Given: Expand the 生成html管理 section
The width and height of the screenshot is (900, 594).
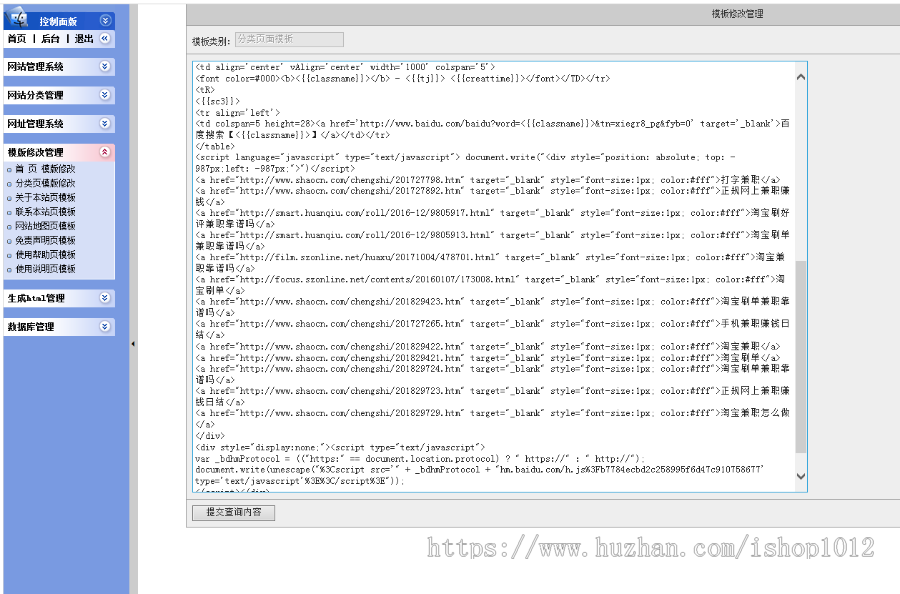Looking at the screenshot, I should [x=104, y=298].
